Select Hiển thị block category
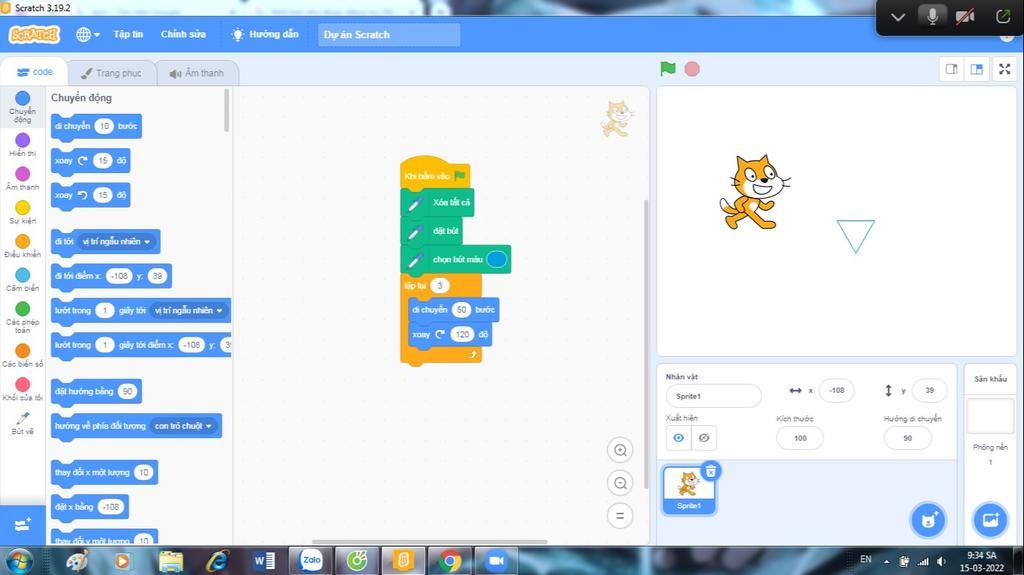The height and width of the screenshot is (575, 1024). (22, 145)
